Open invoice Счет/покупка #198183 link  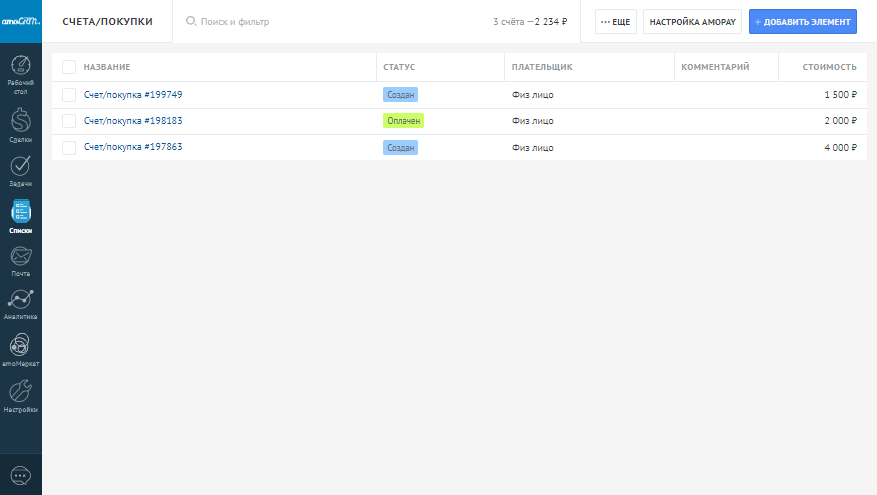[133, 121]
